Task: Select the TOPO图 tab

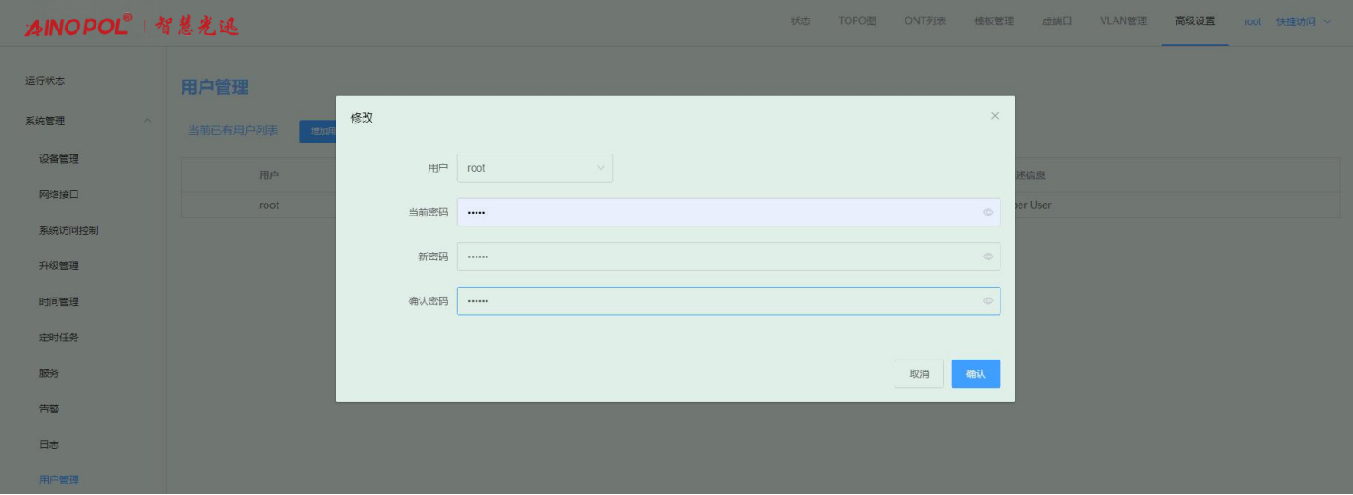Action: coord(856,22)
